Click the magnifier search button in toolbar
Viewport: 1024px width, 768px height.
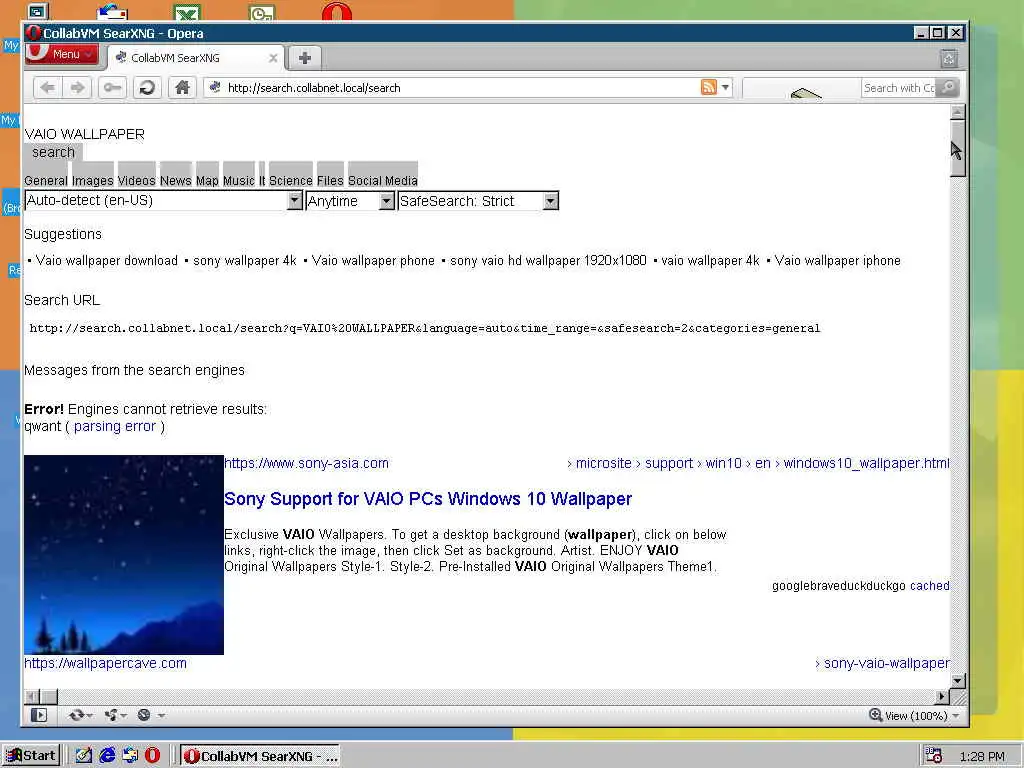[948, 87]
